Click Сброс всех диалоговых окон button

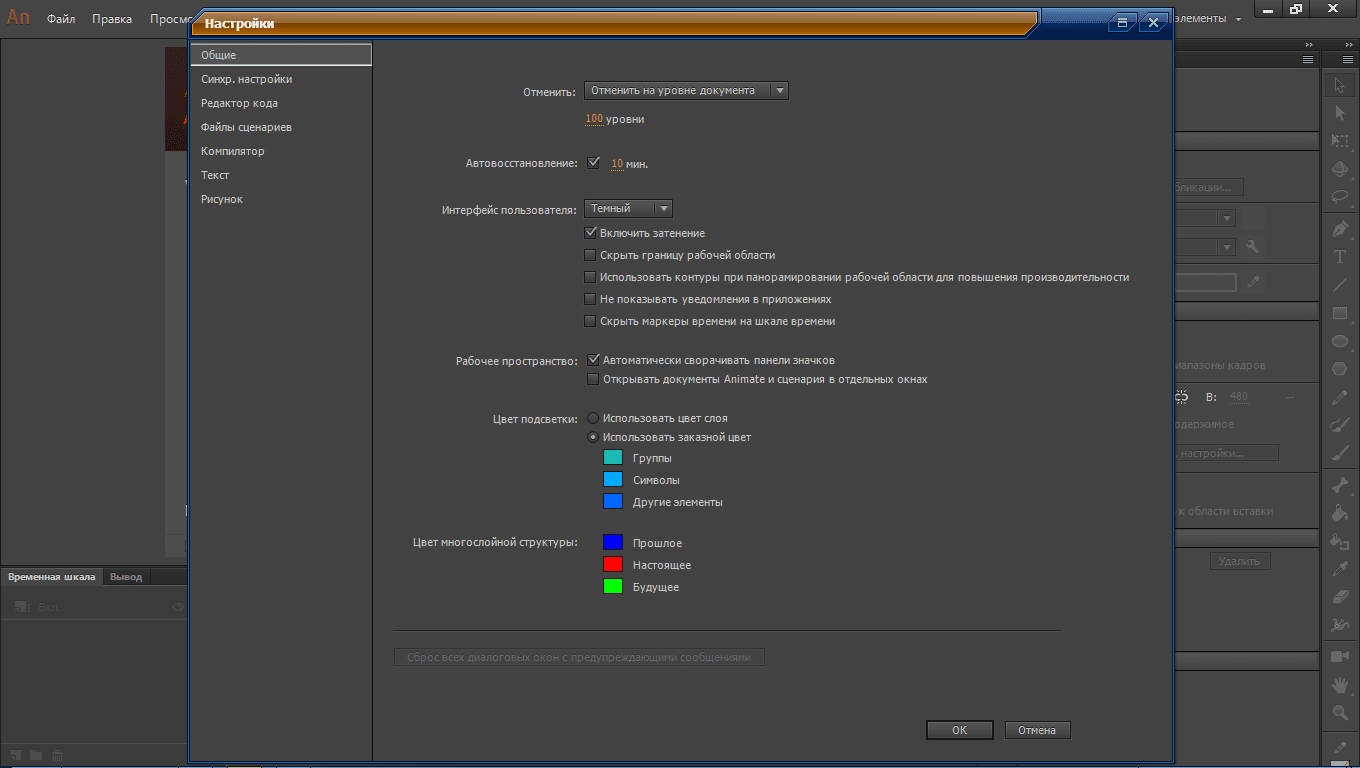point(579,657)
